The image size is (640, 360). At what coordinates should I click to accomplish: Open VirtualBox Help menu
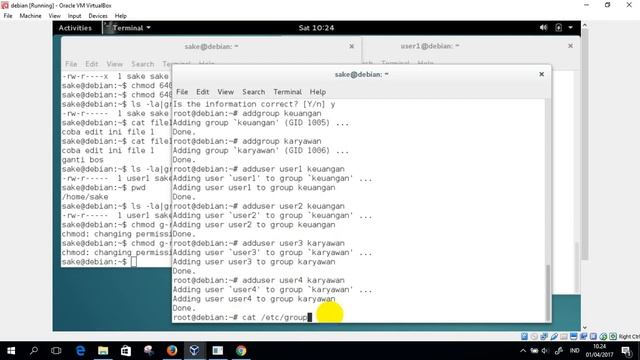coord(121,16)
